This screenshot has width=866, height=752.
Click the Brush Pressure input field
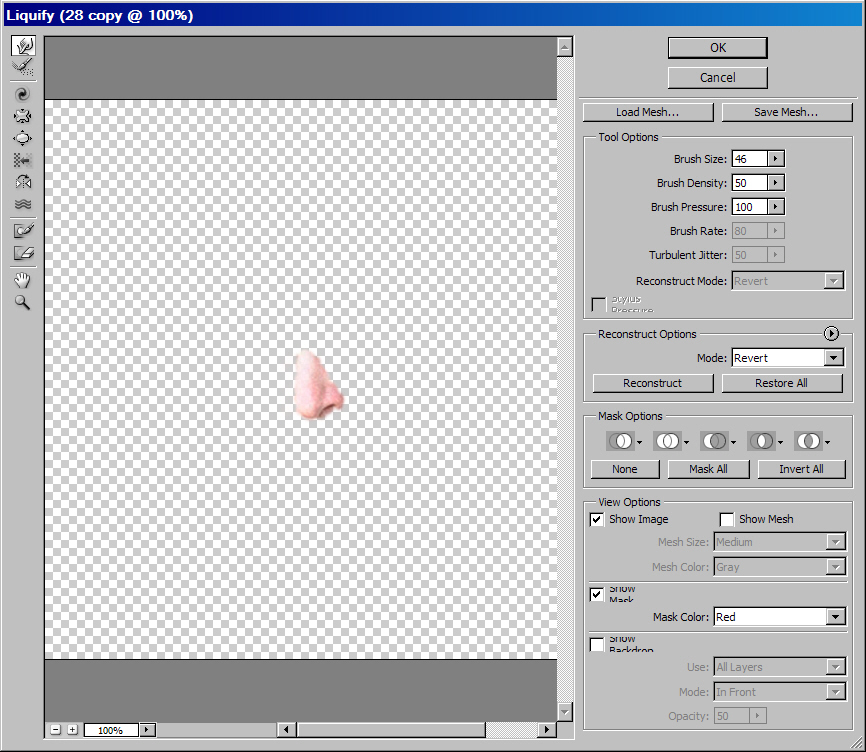749,207
